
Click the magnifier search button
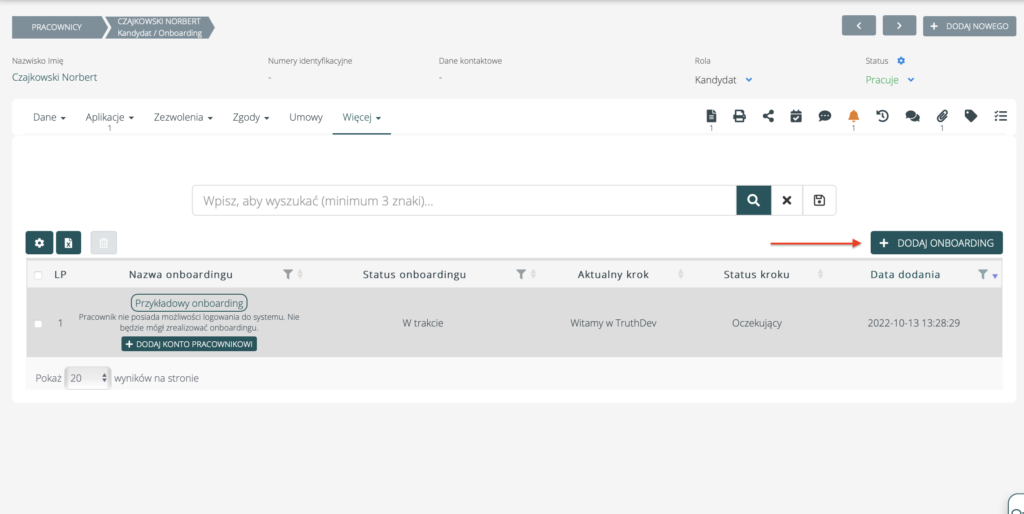(753, 200)
